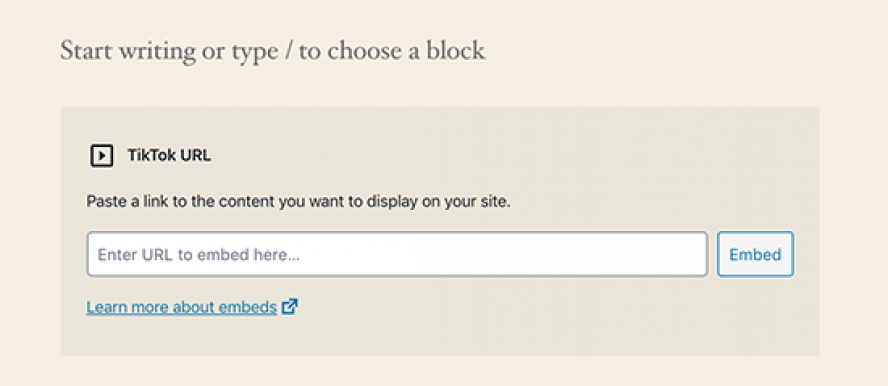Select the gray TikTok embed block placeholder
The image size is (888, 386).
click(x=439, y=232)
